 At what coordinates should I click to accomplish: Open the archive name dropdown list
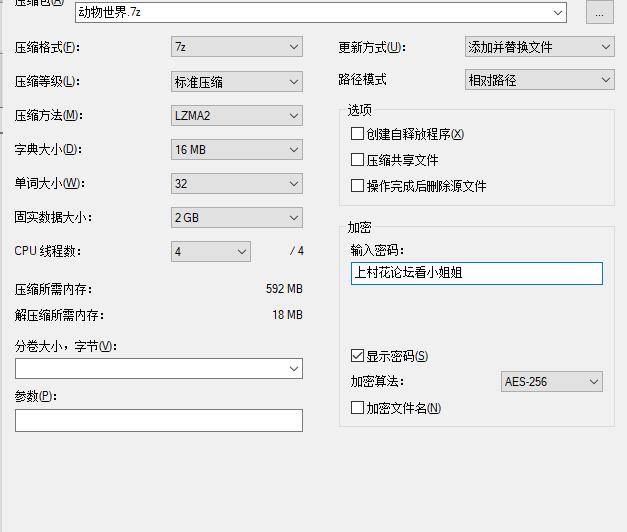[x=557, y=12]
